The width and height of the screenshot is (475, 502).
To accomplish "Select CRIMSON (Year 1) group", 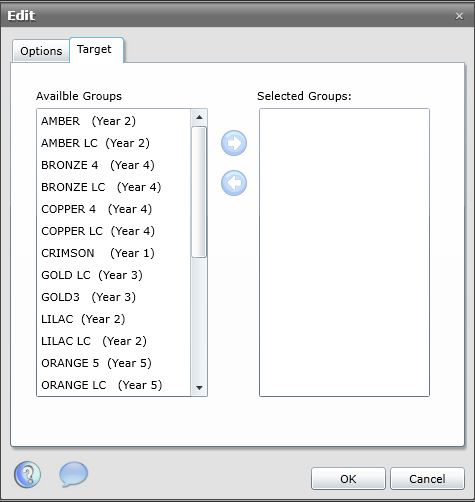I will [x=114, y=253].
